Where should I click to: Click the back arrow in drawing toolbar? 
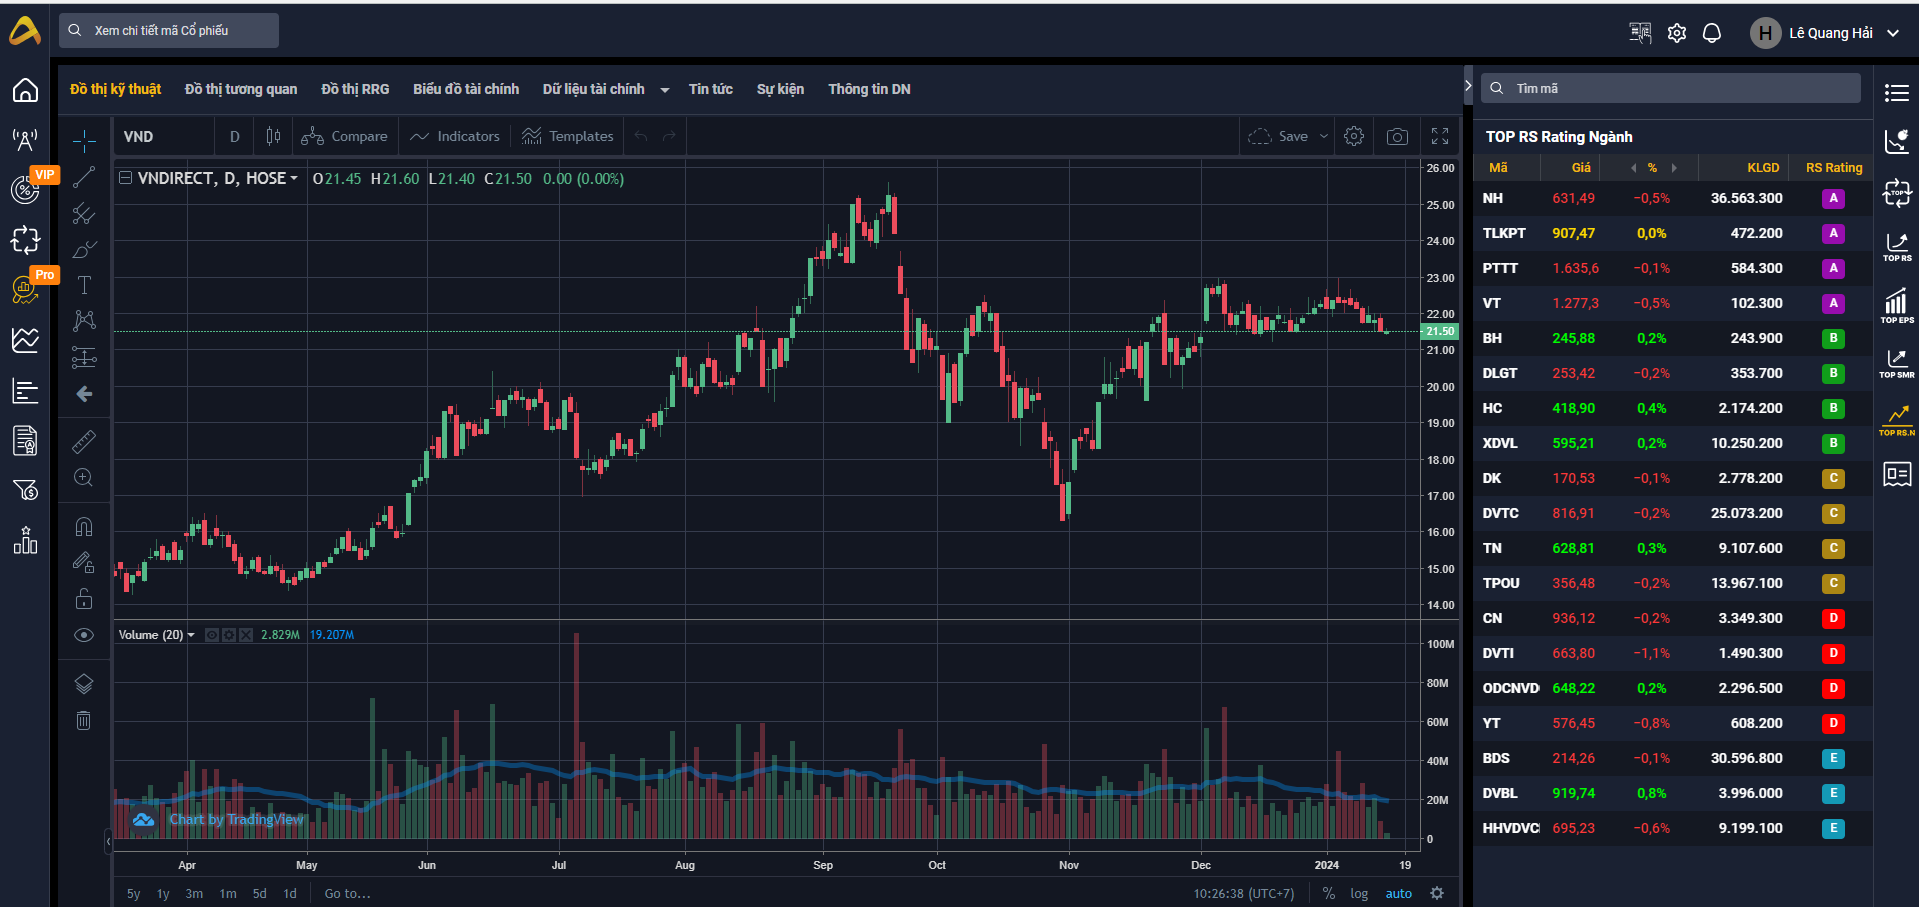pyautogui.click(x=84, y=394)
